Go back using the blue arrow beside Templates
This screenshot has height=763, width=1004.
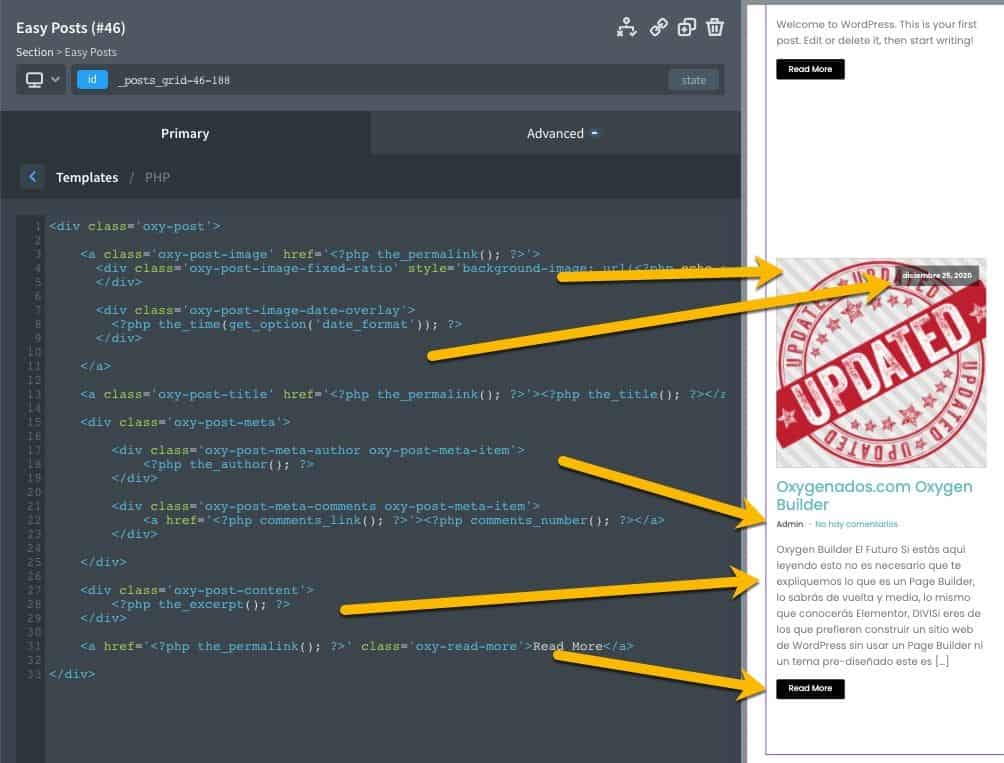pyautogui.click(x=32, y=177)
